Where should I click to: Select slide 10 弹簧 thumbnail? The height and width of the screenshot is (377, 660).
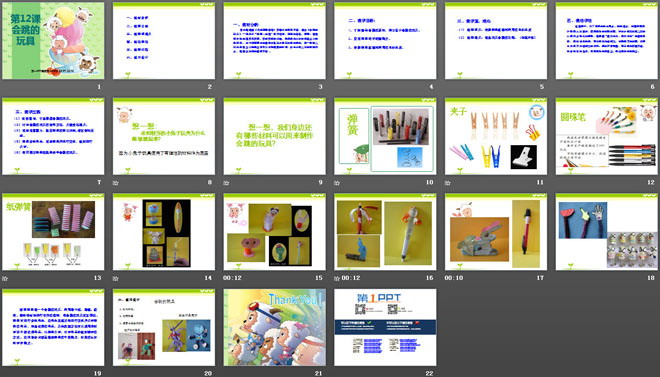click(x=385, y=136)
